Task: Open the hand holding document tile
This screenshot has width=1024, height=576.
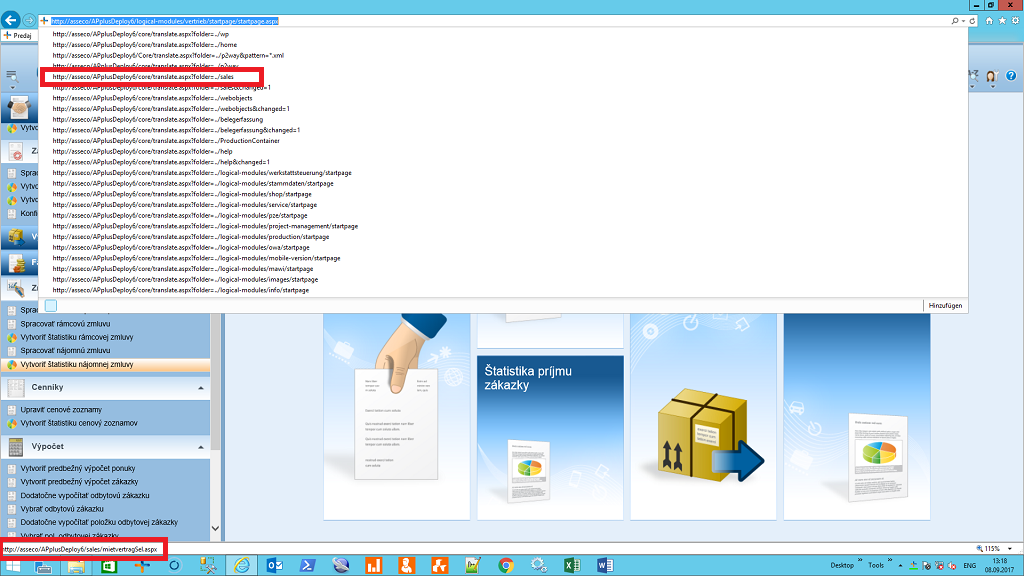Action: point(396,417)
